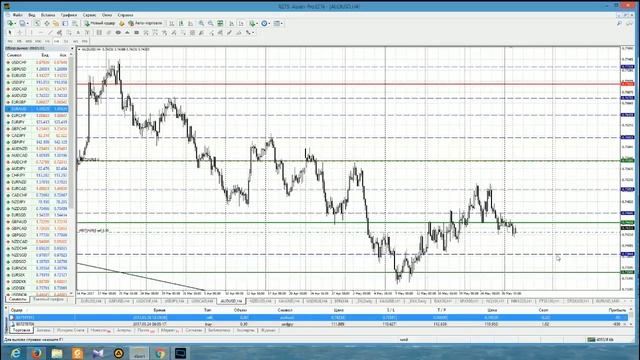Open the Navigator folder icon
640x360 pixels.
pos(56,23)
